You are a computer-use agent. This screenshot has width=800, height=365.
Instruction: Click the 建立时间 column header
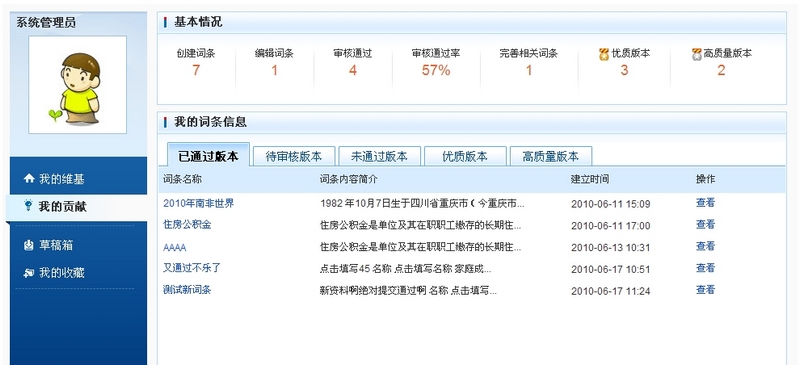tap(590, 180)
